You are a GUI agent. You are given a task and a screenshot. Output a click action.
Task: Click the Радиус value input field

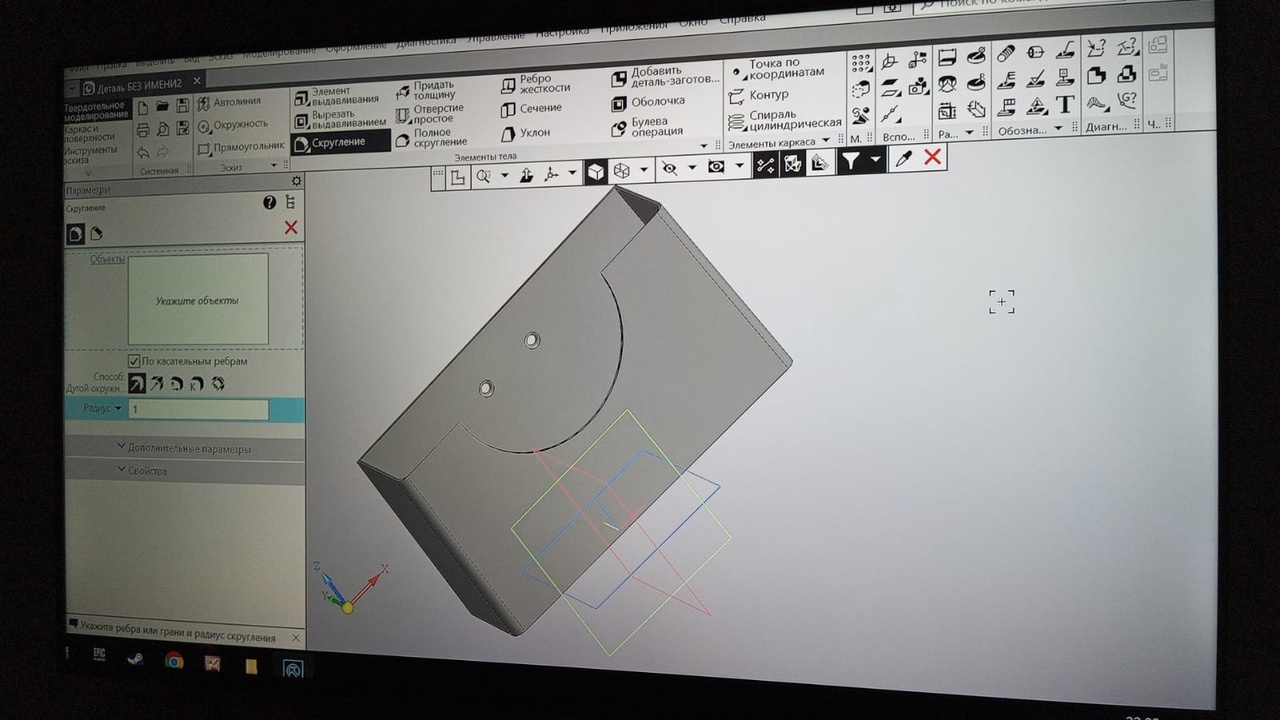198,409
